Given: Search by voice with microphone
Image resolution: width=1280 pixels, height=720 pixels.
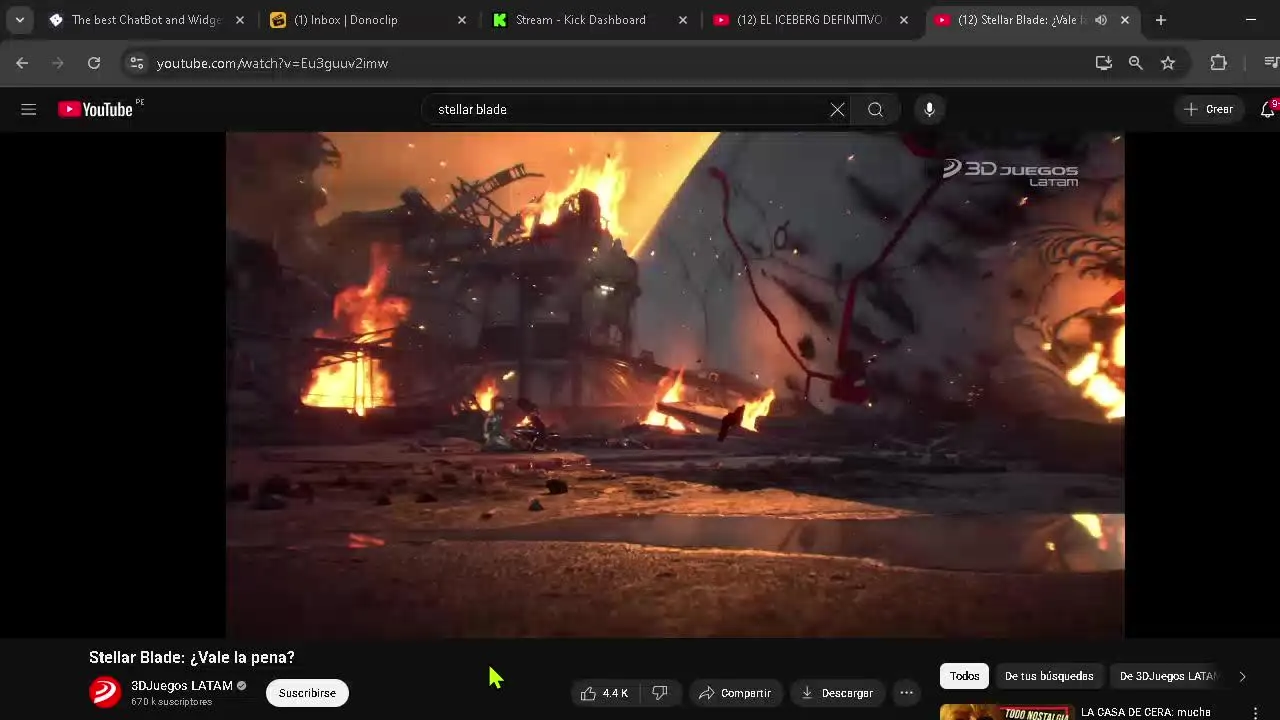Looking at the screenshot, I should pyautogui.click(x=929, y=110).
